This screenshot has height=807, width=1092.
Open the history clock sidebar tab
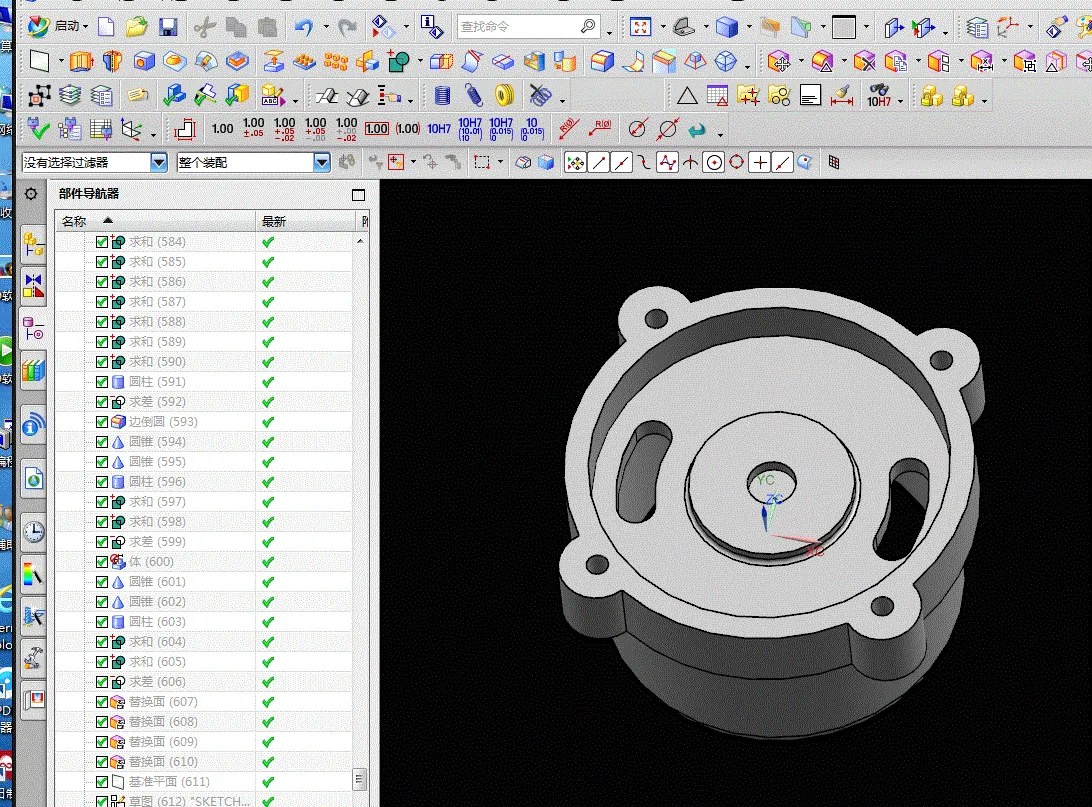(34, 531)
